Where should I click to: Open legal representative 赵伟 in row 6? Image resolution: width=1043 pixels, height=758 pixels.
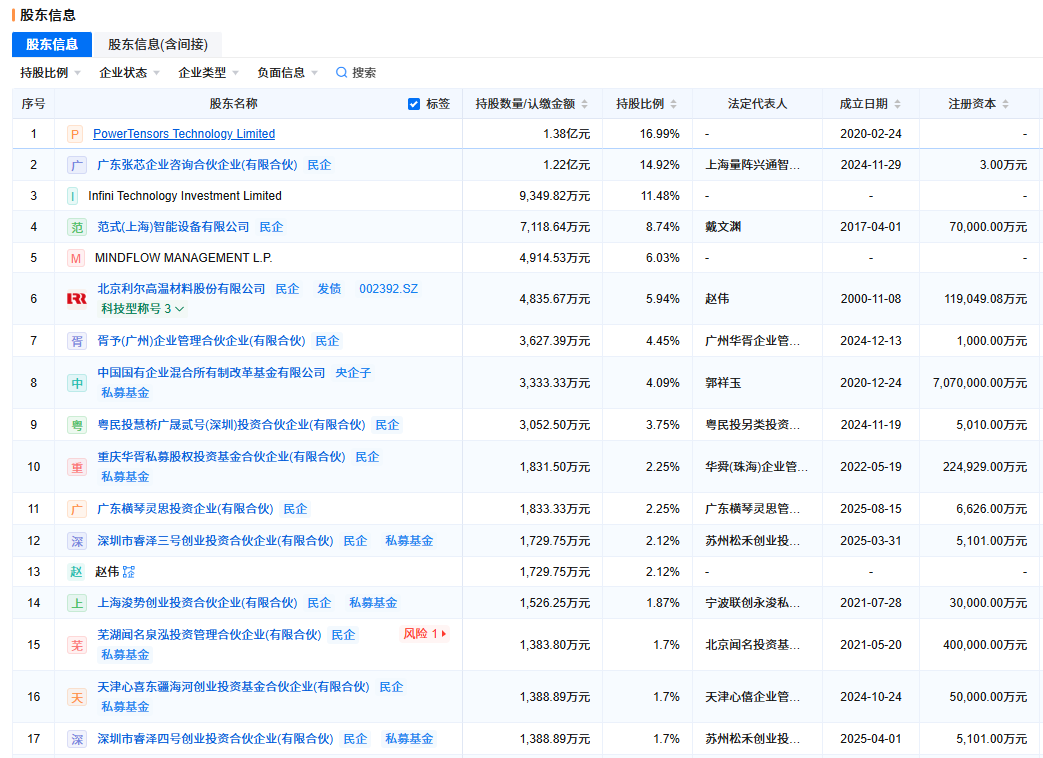tap(717, 299)
